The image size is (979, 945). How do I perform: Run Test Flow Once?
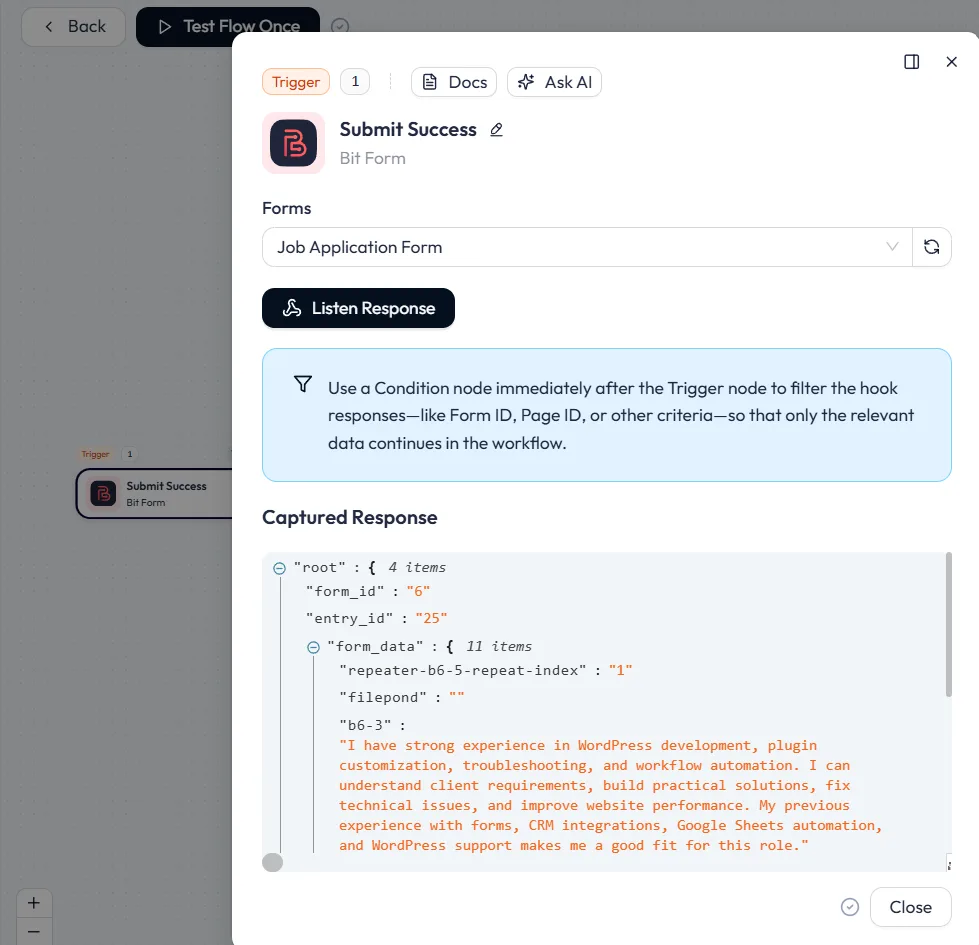(x=228, y=26)
